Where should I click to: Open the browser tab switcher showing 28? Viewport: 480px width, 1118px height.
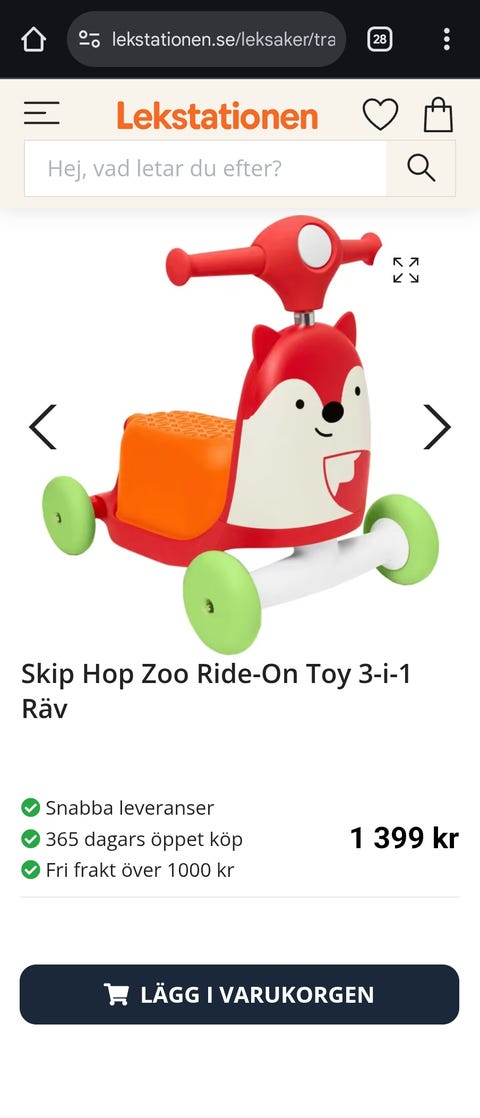(x=379, y=39)
